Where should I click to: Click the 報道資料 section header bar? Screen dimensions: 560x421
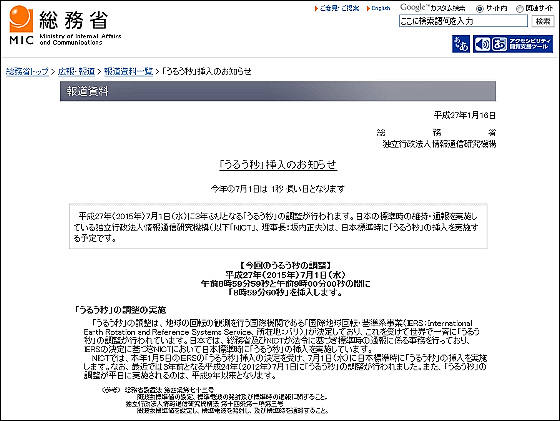pos(278,91)
